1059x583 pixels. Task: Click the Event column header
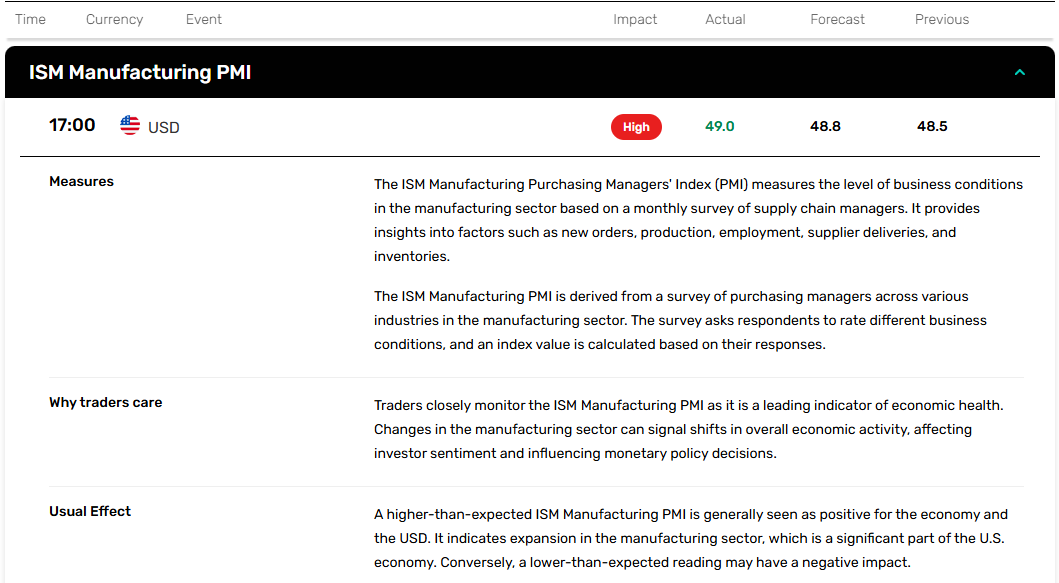[203, 20]
